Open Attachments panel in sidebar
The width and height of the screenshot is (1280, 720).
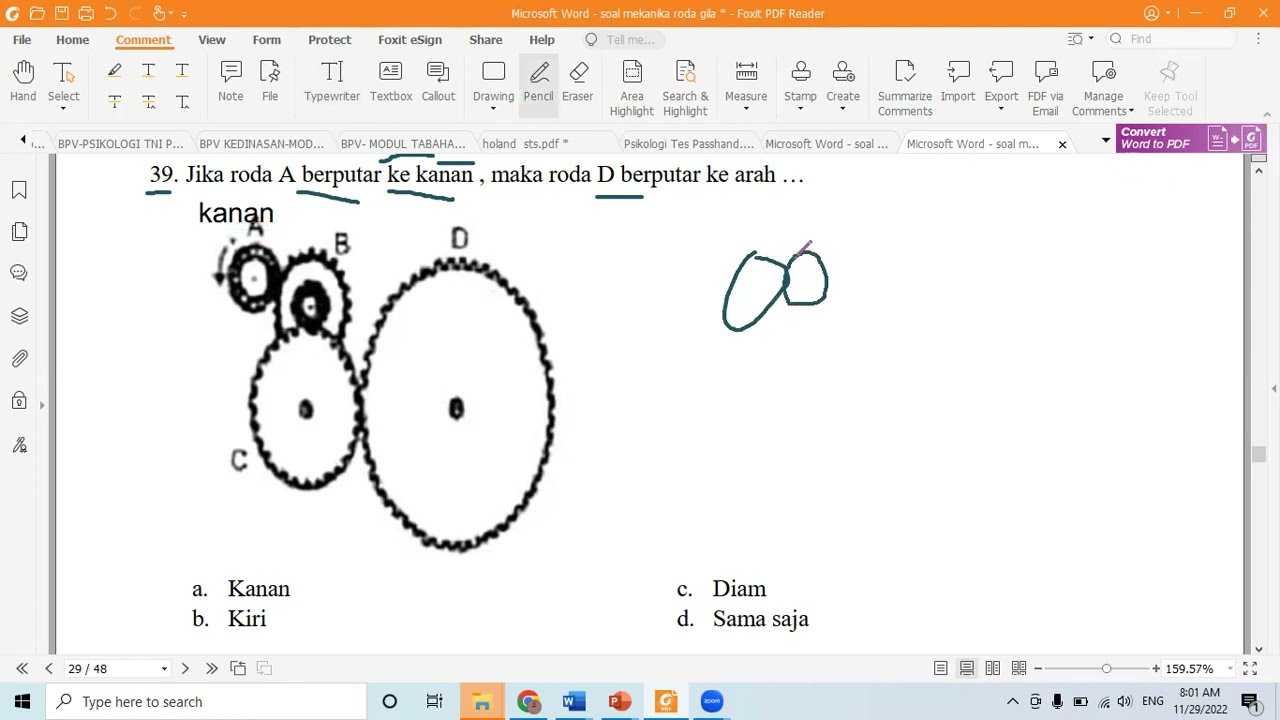19,358
